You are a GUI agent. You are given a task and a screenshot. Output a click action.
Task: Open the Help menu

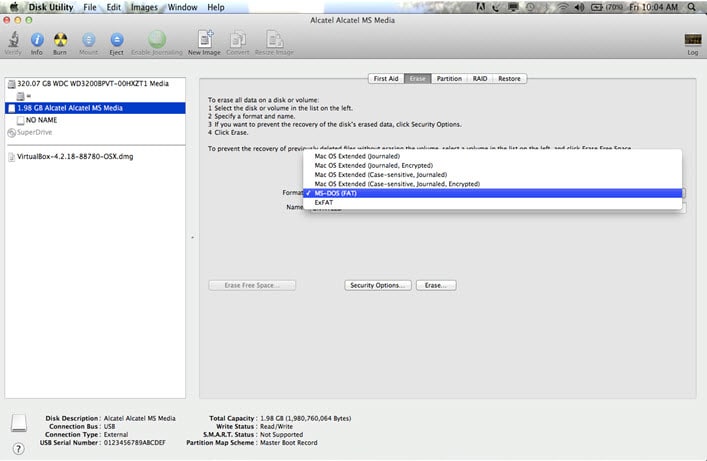(x=216, y=7)
